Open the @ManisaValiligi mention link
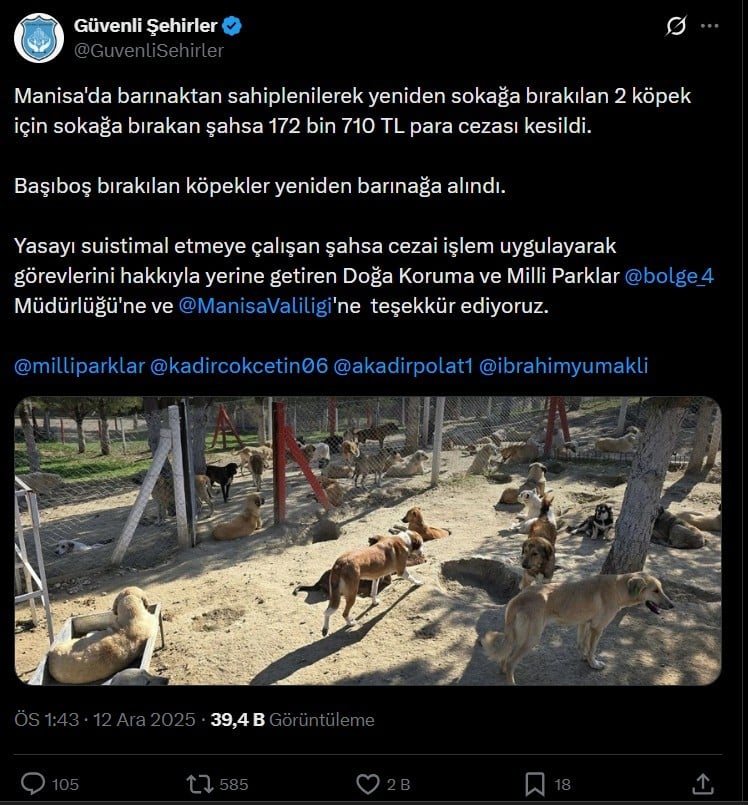 [x=255, y=306]
